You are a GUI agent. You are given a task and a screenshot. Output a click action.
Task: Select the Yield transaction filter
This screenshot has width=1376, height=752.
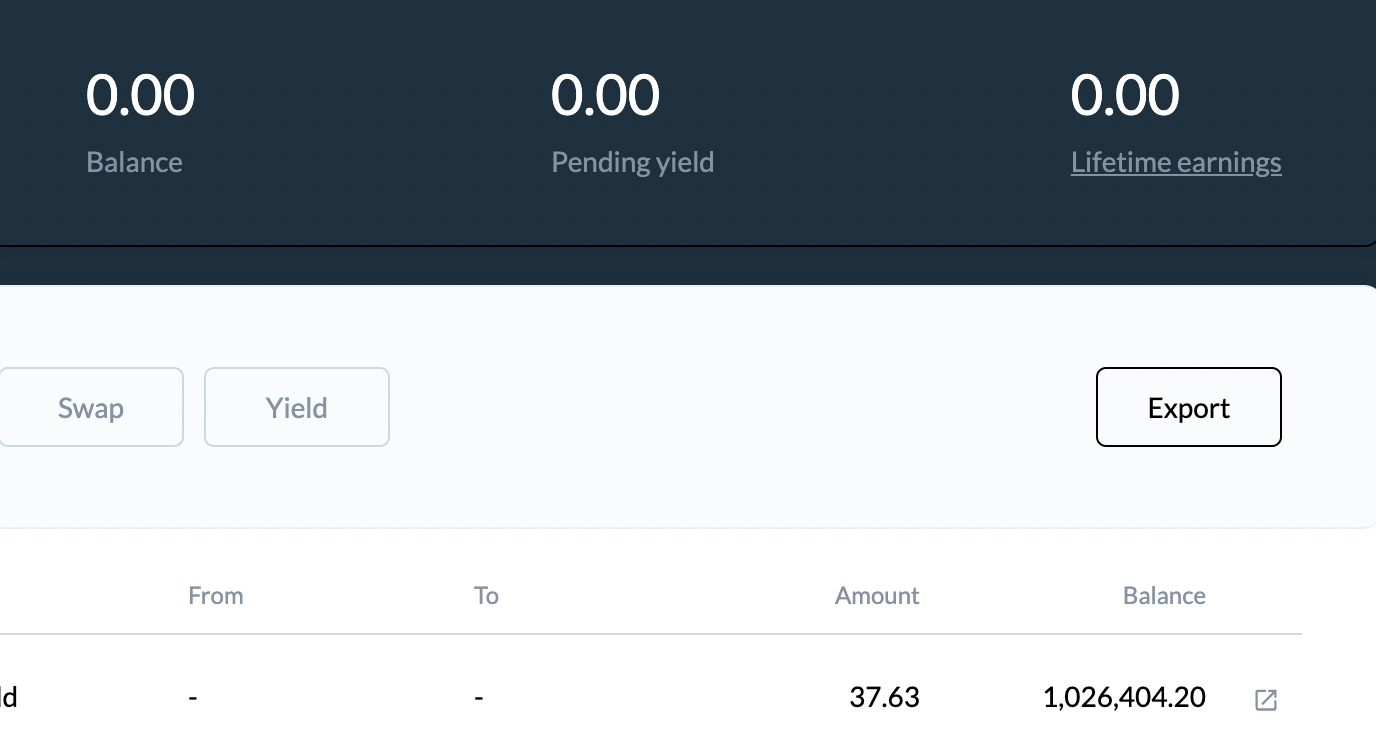(x=296, y=407)
